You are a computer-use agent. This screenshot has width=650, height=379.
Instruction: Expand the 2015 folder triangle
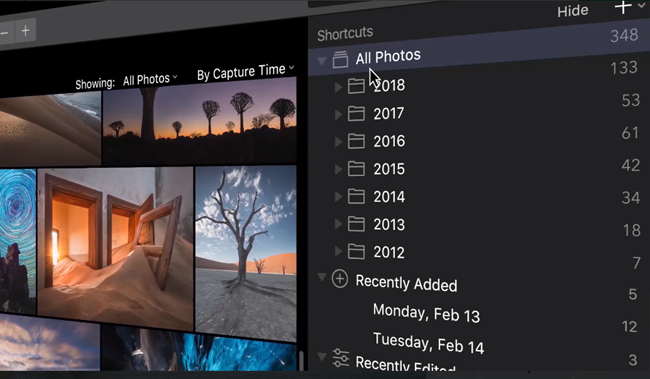pyautogui.click(x=338, y=170)
